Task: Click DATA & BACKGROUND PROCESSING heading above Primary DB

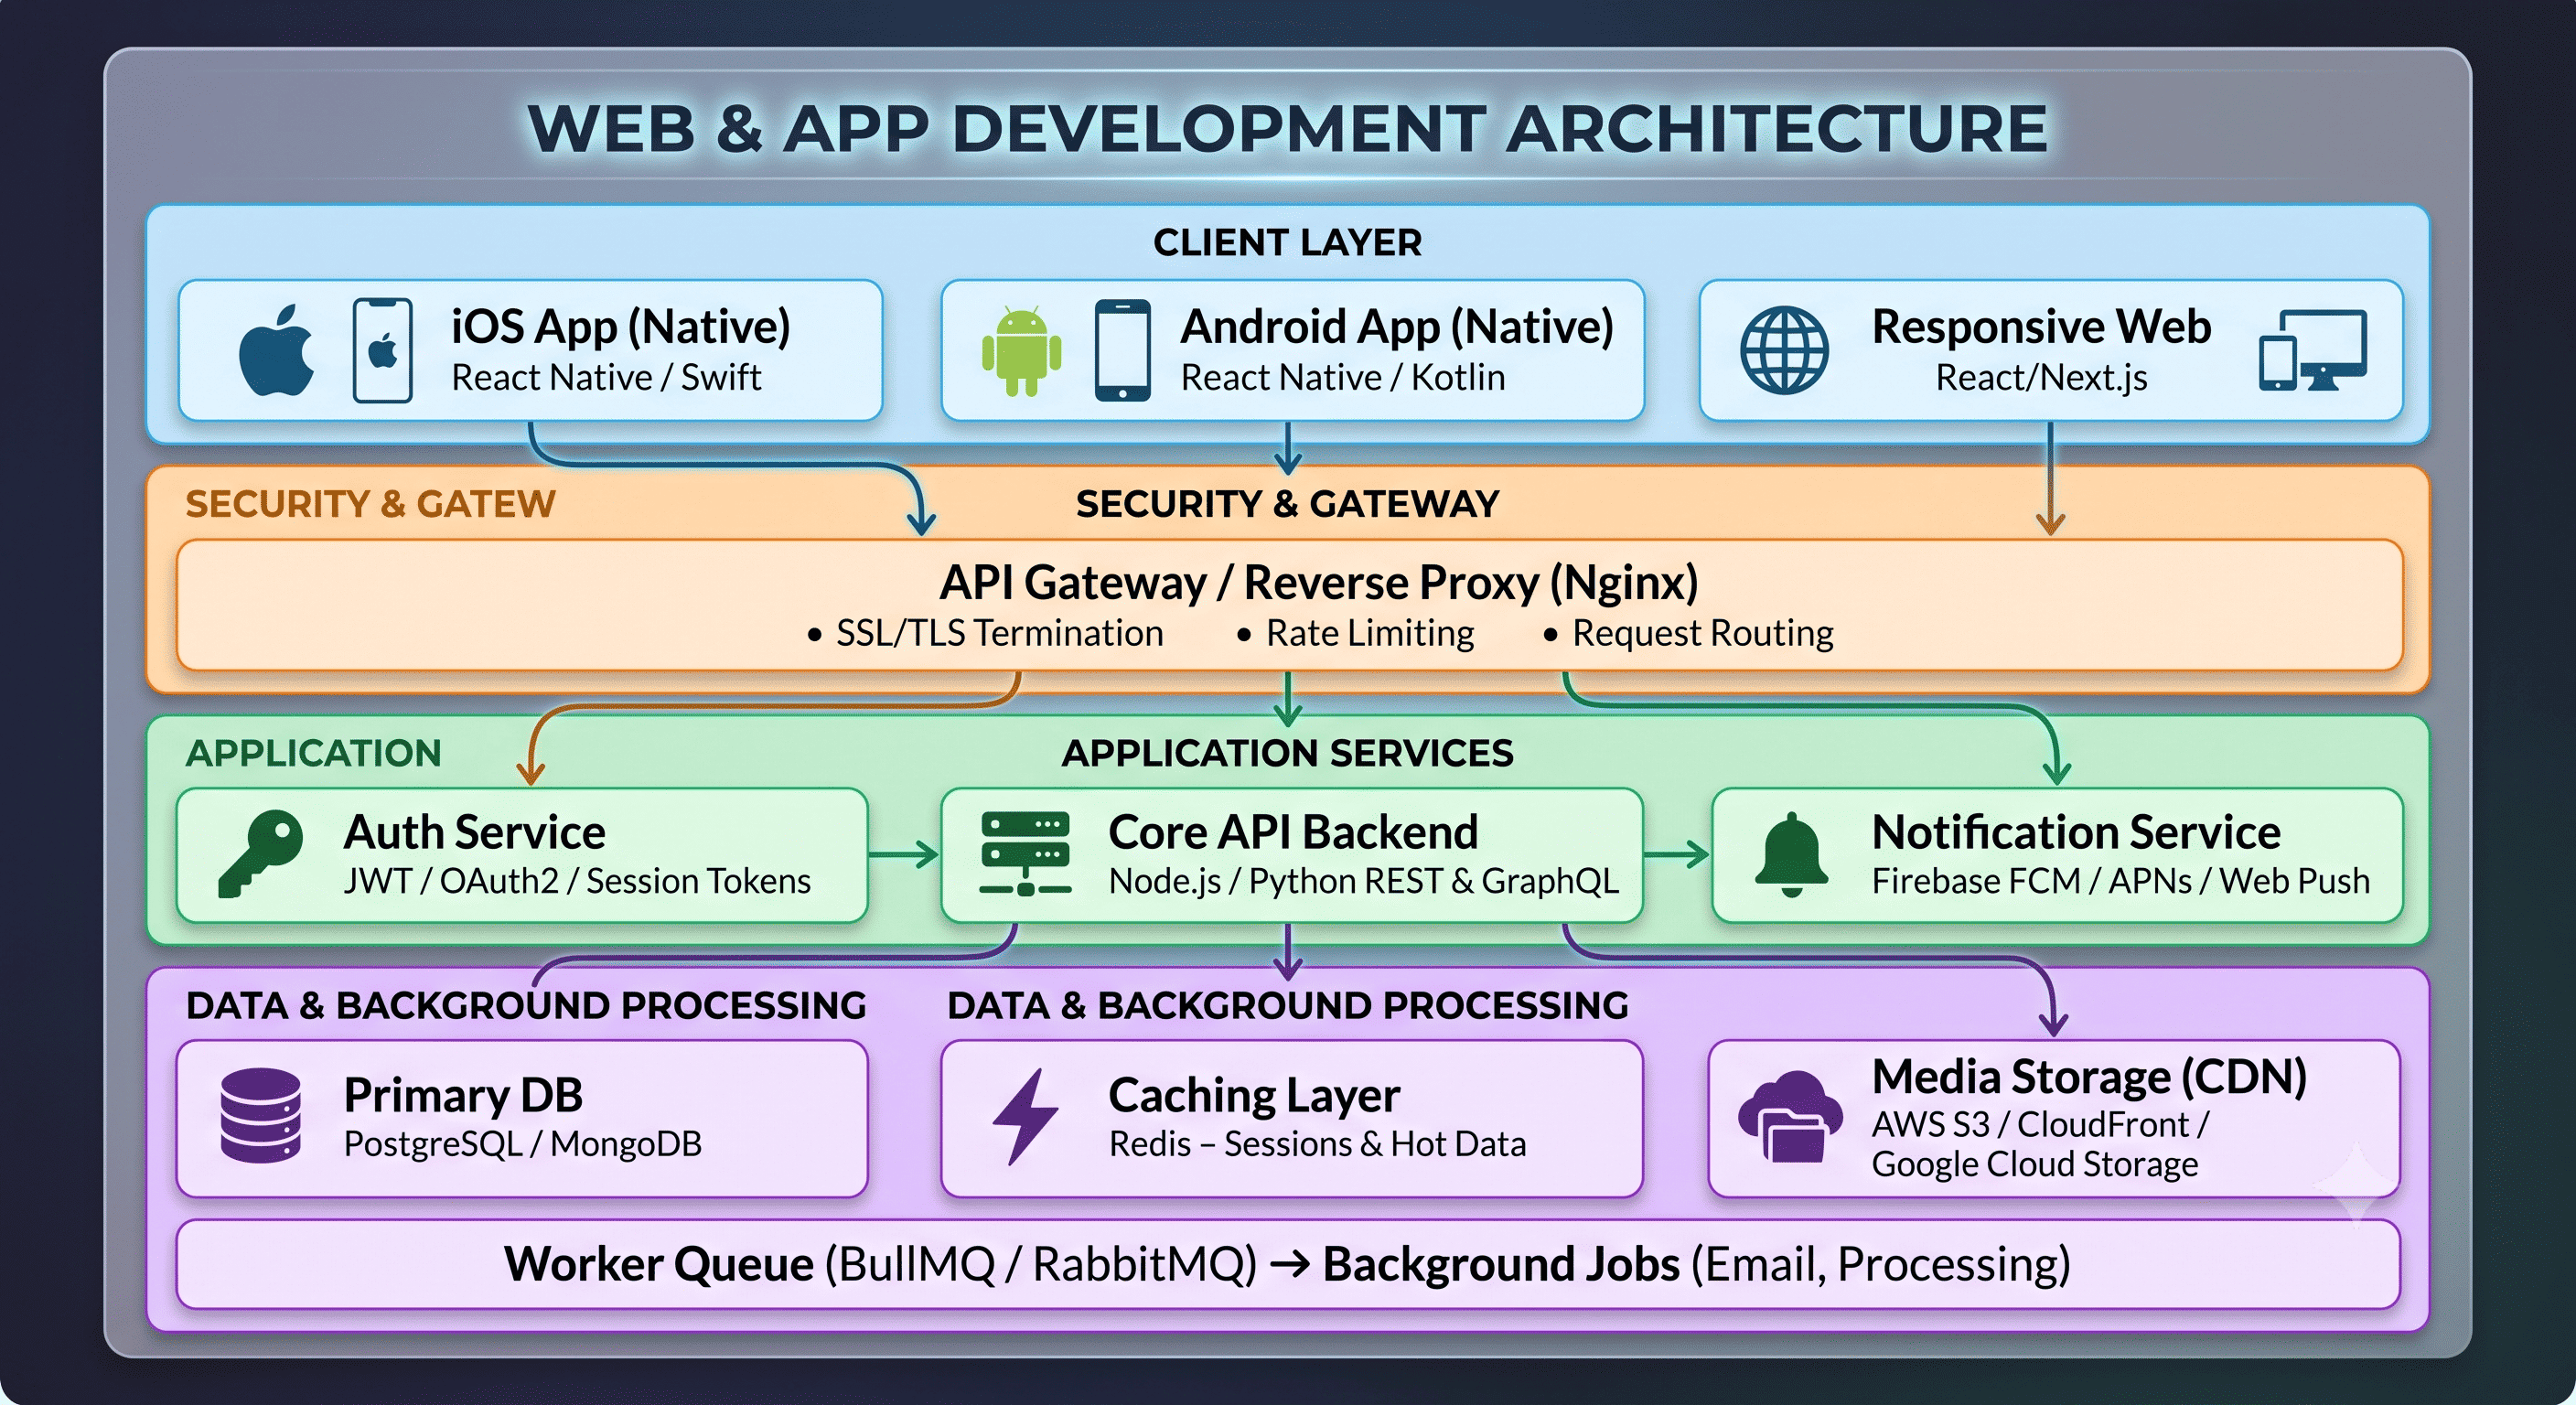Action: click(x=526, y=1006)
